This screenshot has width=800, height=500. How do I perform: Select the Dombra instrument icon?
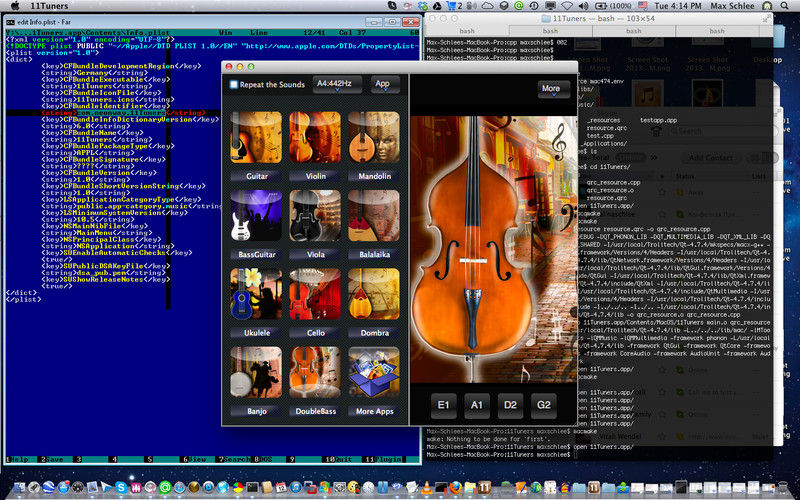[x=374, y=294]
